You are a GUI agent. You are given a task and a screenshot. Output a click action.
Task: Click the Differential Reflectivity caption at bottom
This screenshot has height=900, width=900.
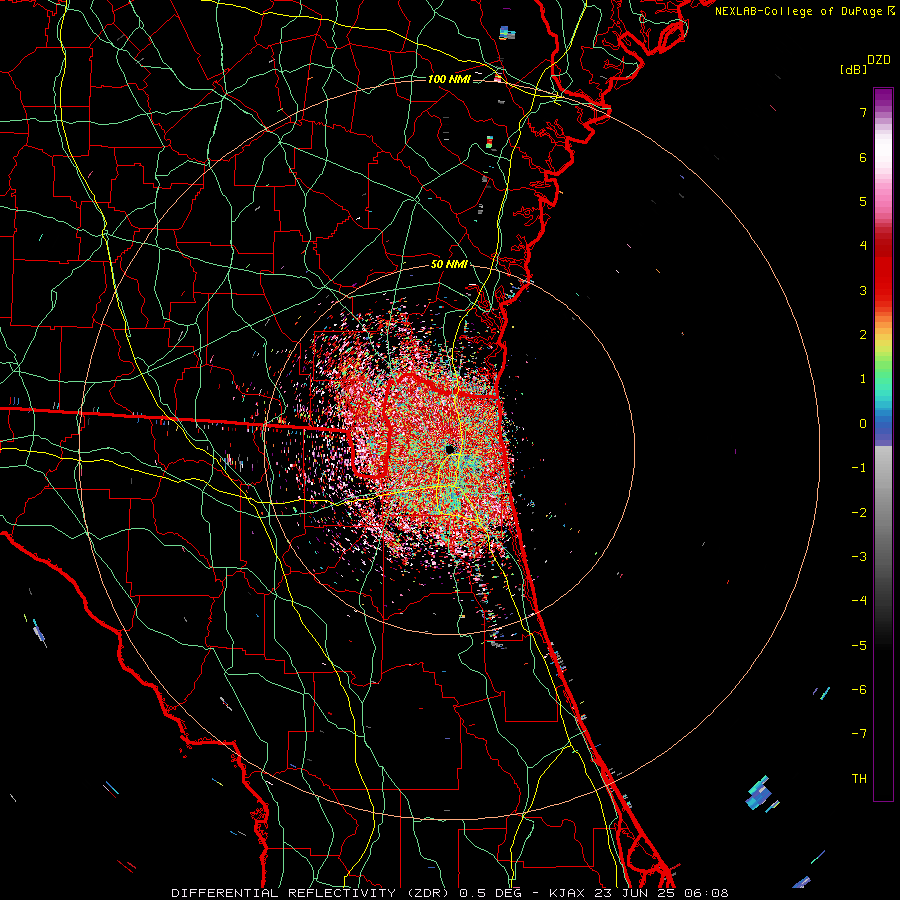click(450, 893)
